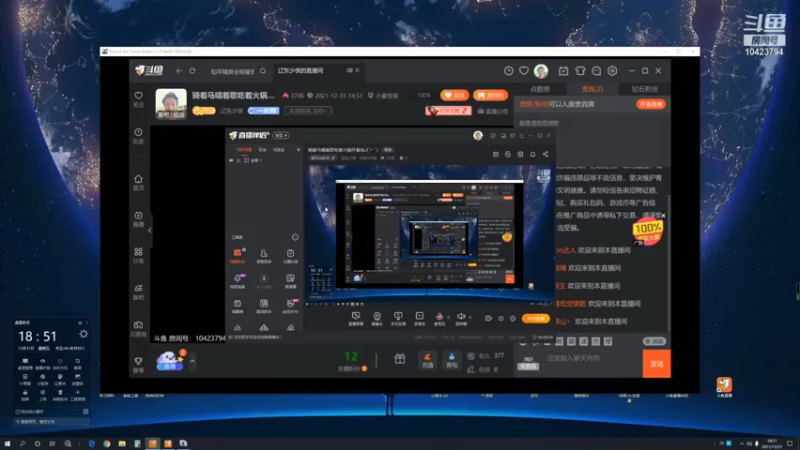Refresh the Douyu page
Screen dimensions: 800x450
(x=192, y=71)
